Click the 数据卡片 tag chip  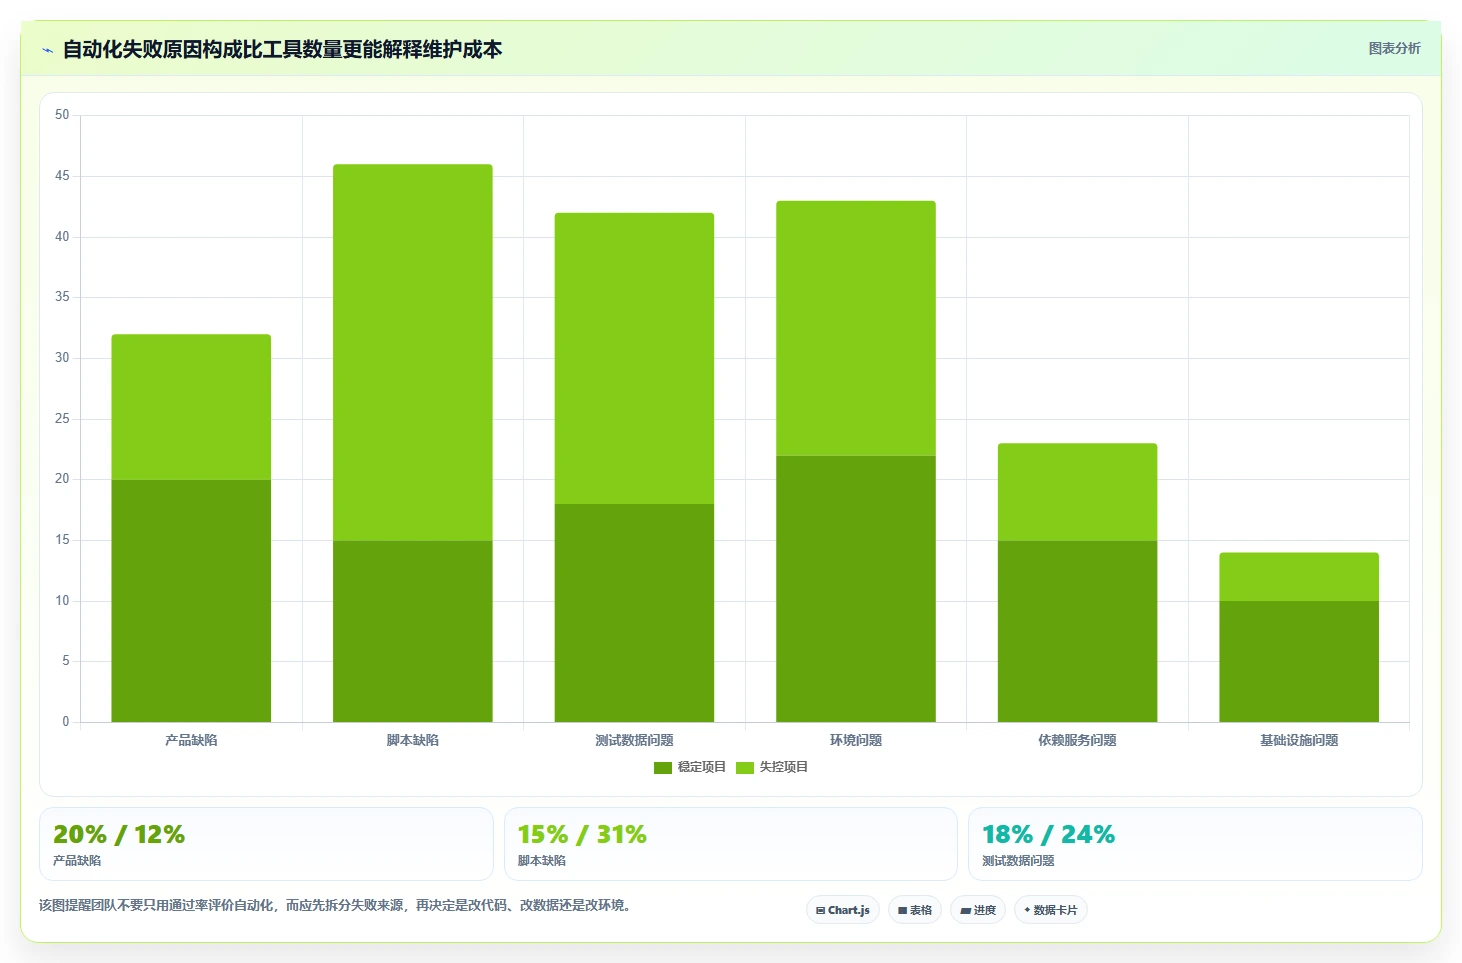point(1051,910)
